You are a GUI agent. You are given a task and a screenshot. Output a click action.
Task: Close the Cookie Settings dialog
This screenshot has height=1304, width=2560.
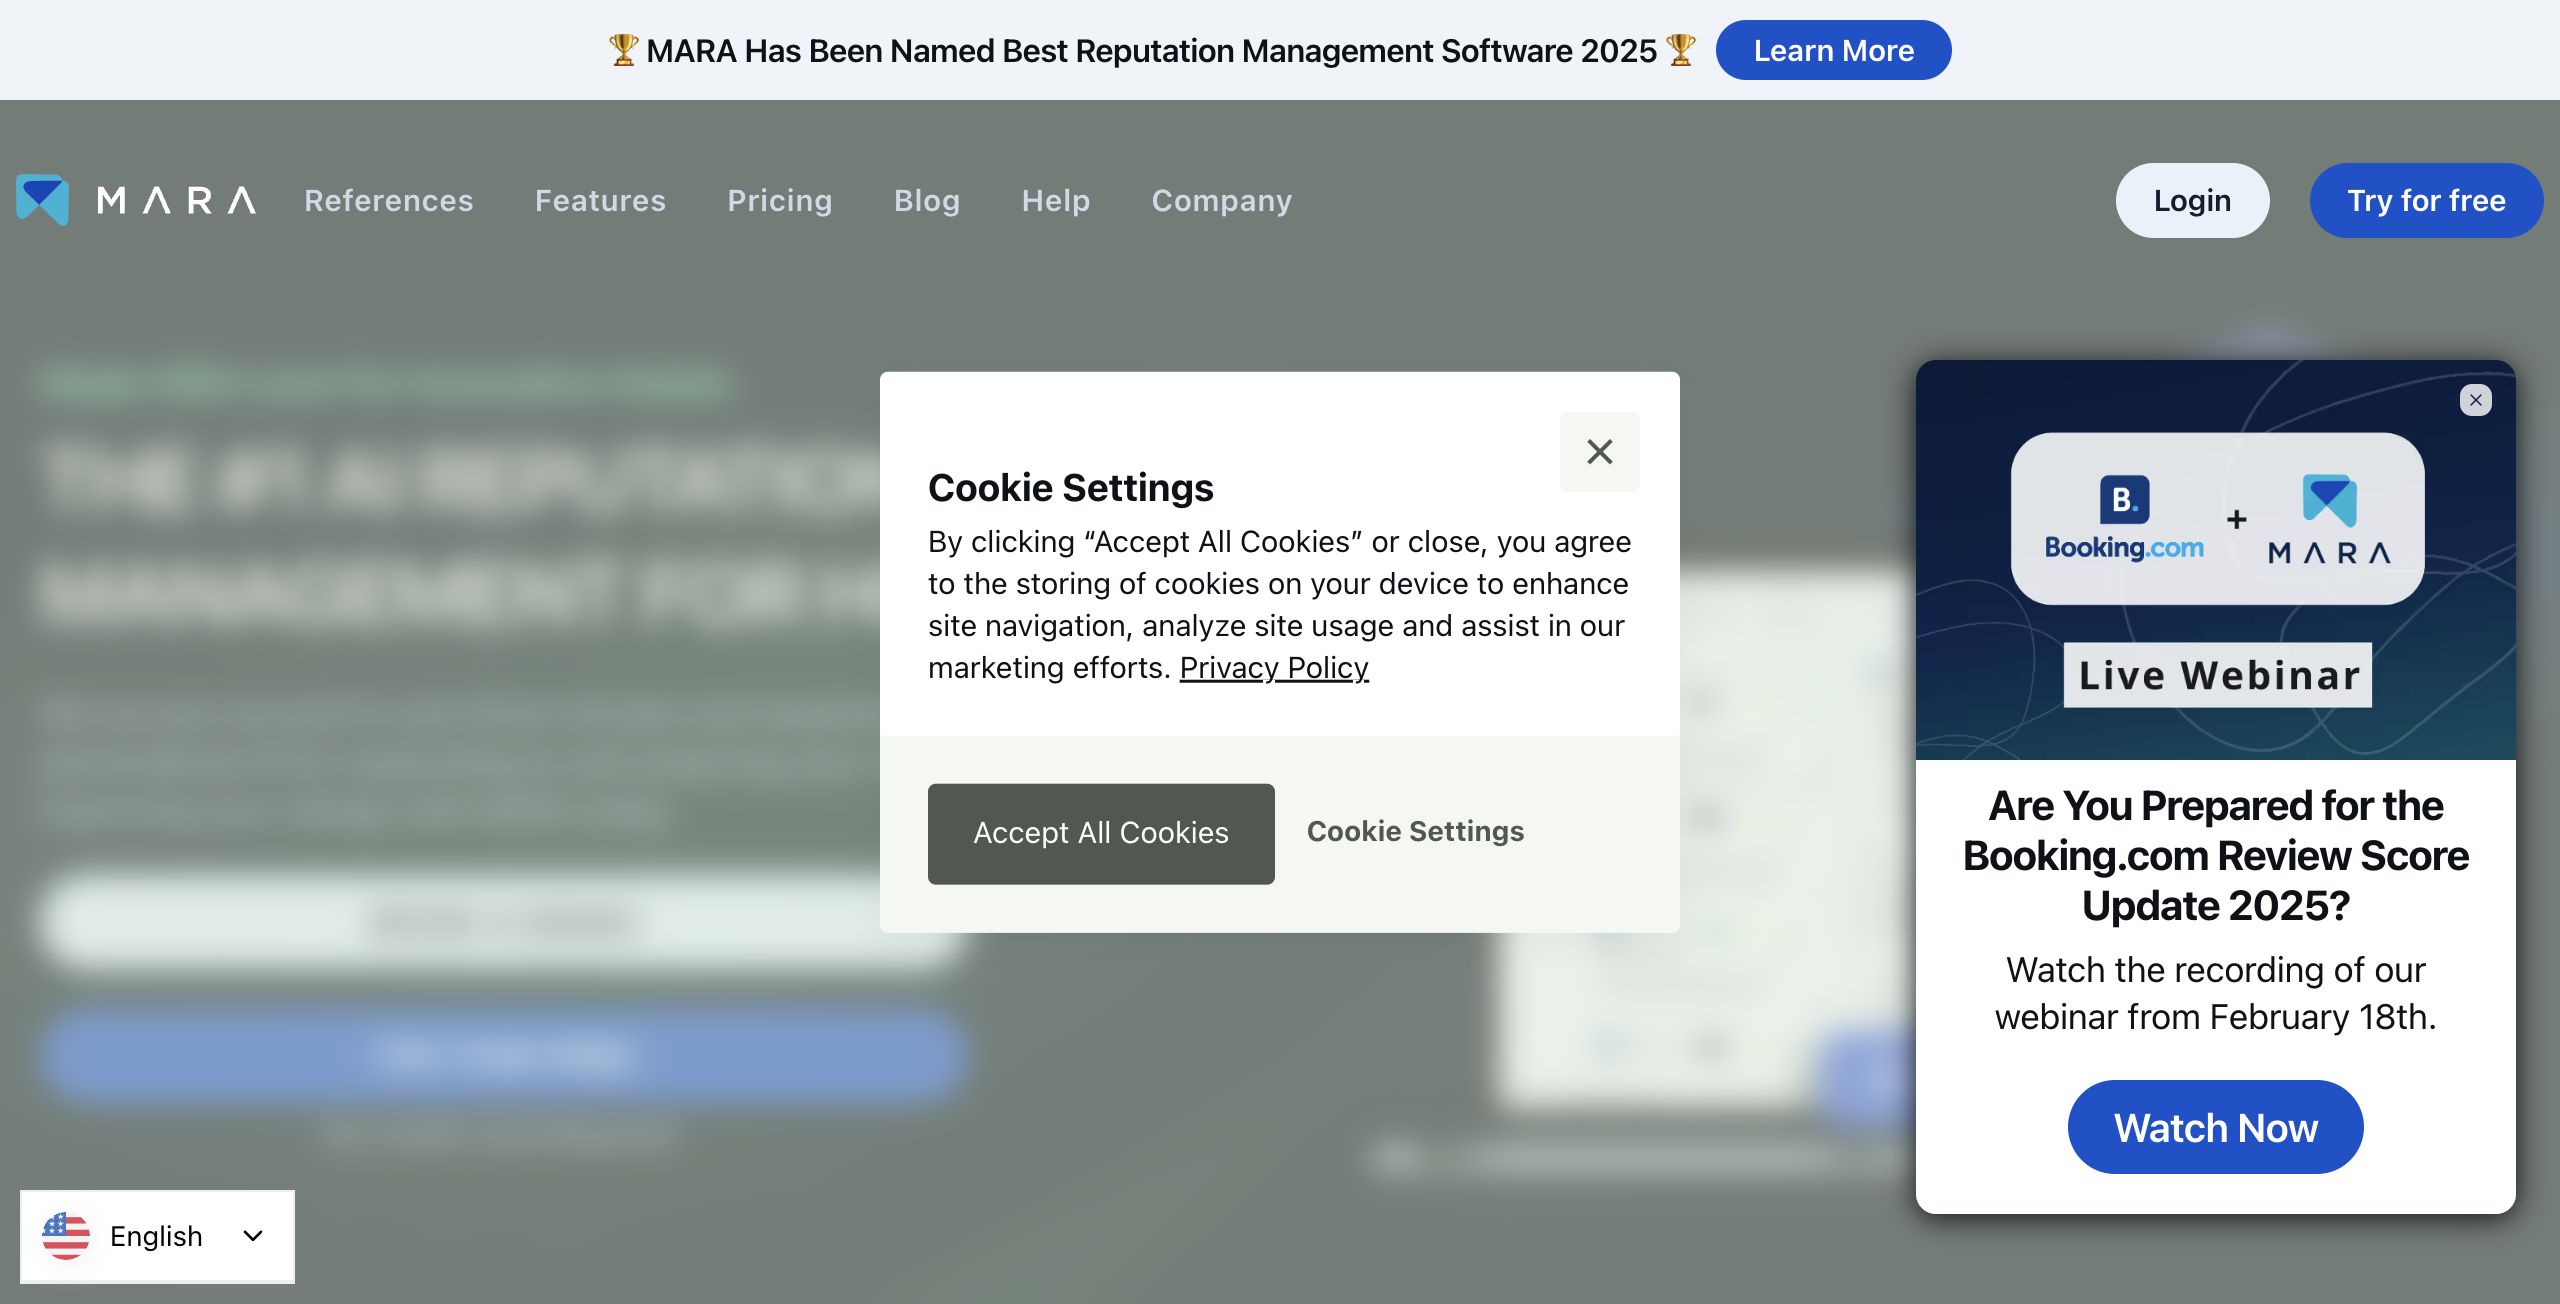point(1599,452)
